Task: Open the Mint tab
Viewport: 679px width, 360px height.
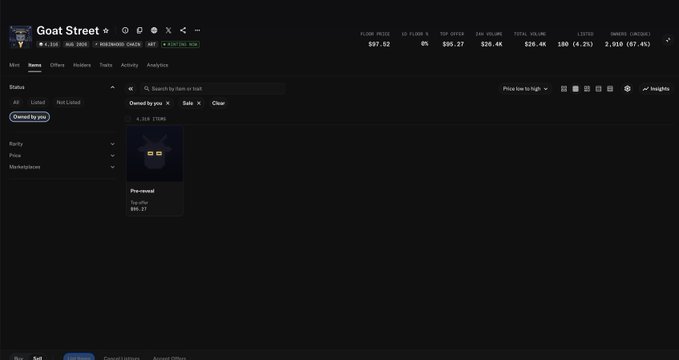Action: point(14,65)
